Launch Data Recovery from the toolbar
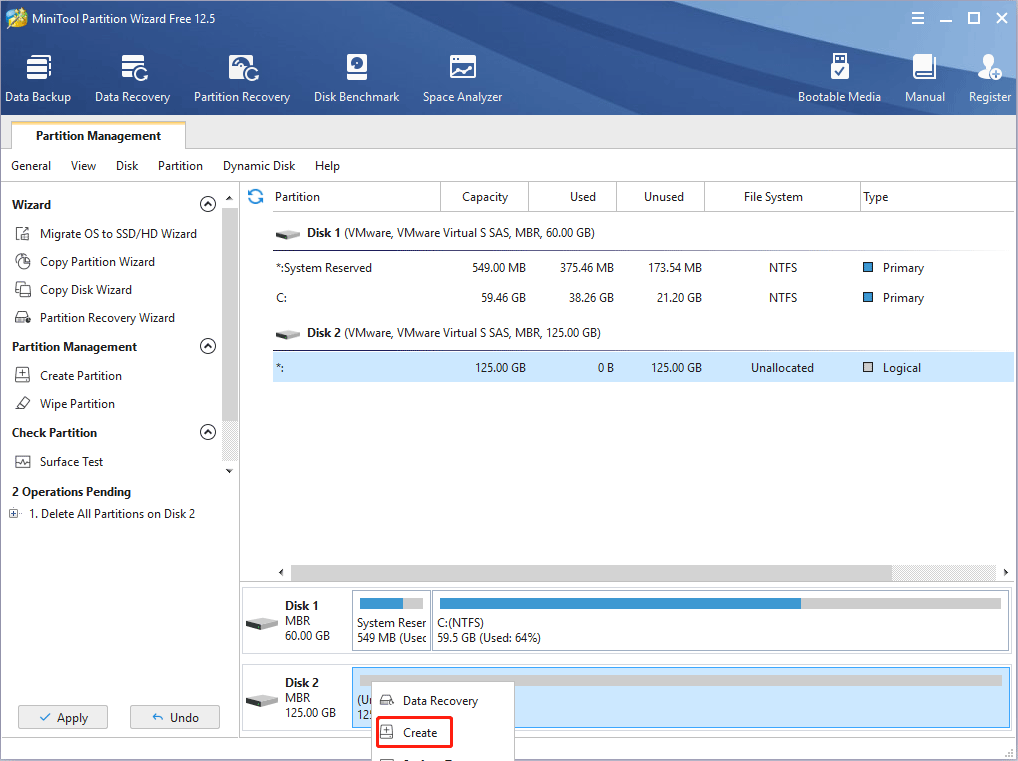The height and width of the screenshot is (761, 1018). pyautogui.click(x=132, y=79)
